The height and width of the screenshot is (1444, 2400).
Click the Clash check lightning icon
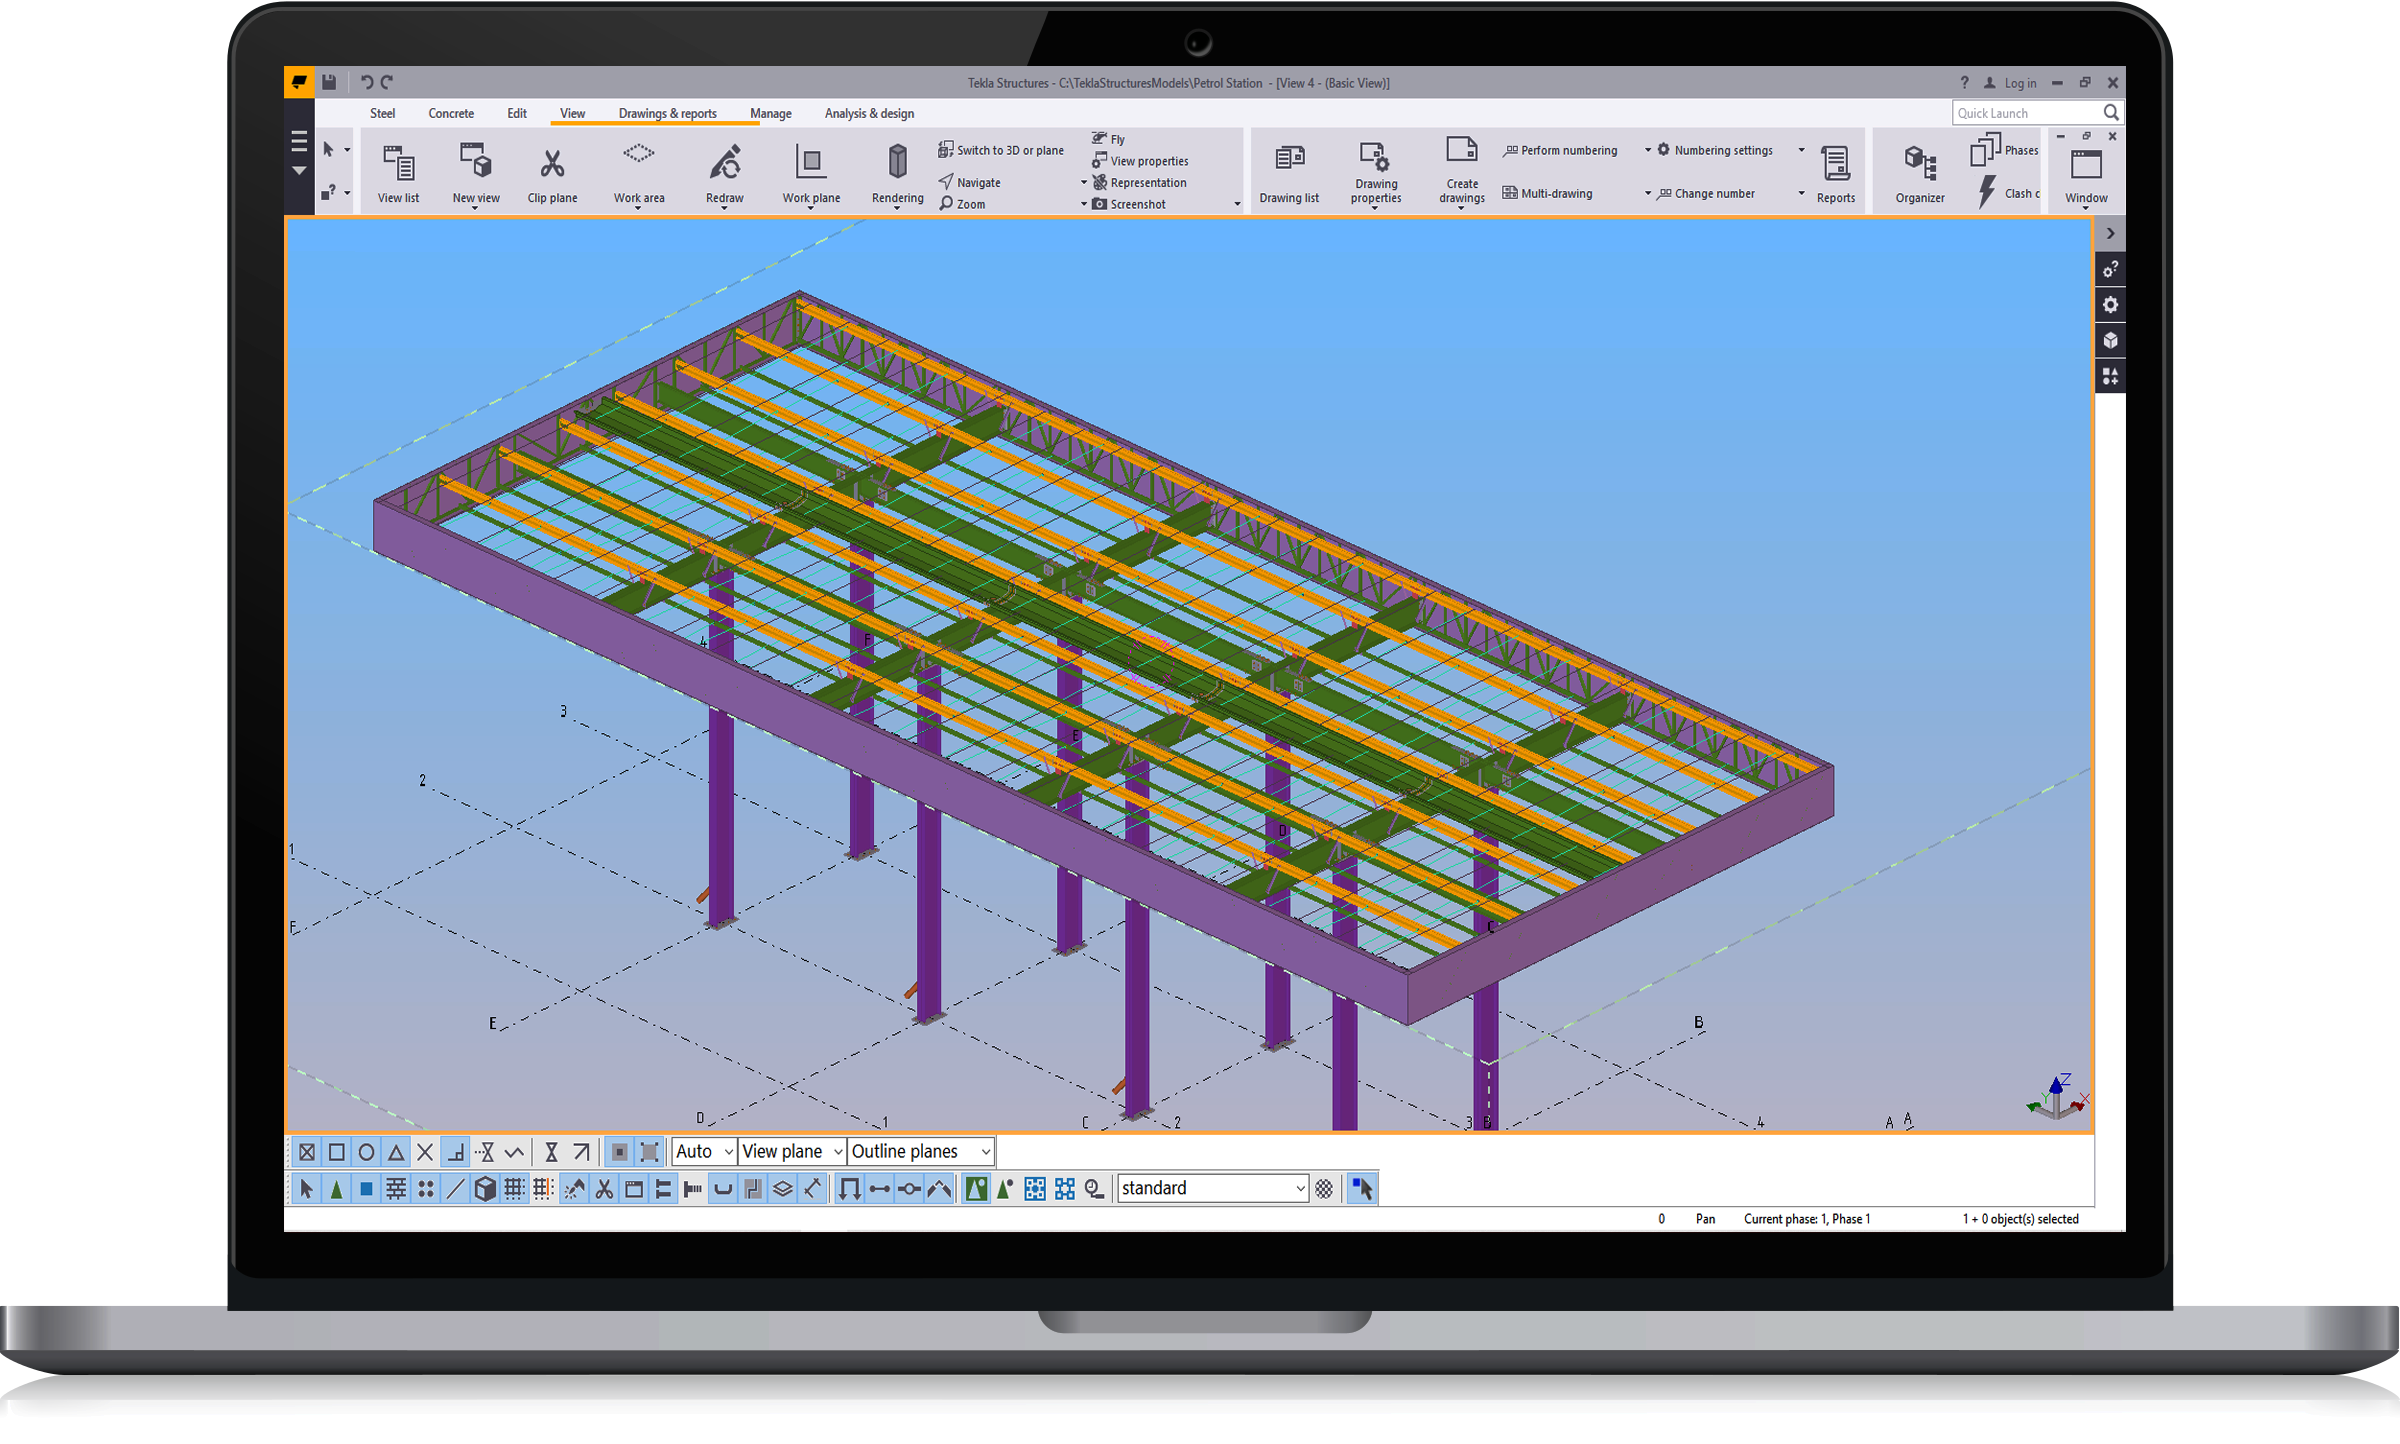point(1987,192)
